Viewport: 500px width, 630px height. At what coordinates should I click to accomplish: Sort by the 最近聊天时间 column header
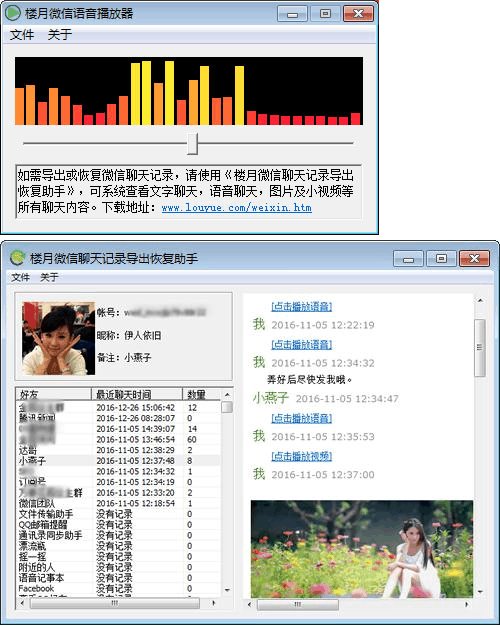coord(137,394)
